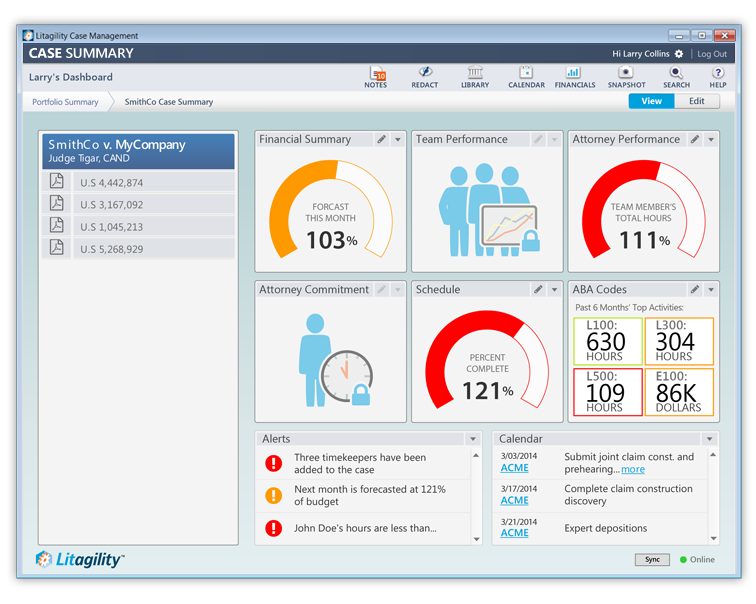
Task: Open PDF icon for U.S 4,442,874
Action: [x=57, y=181]
